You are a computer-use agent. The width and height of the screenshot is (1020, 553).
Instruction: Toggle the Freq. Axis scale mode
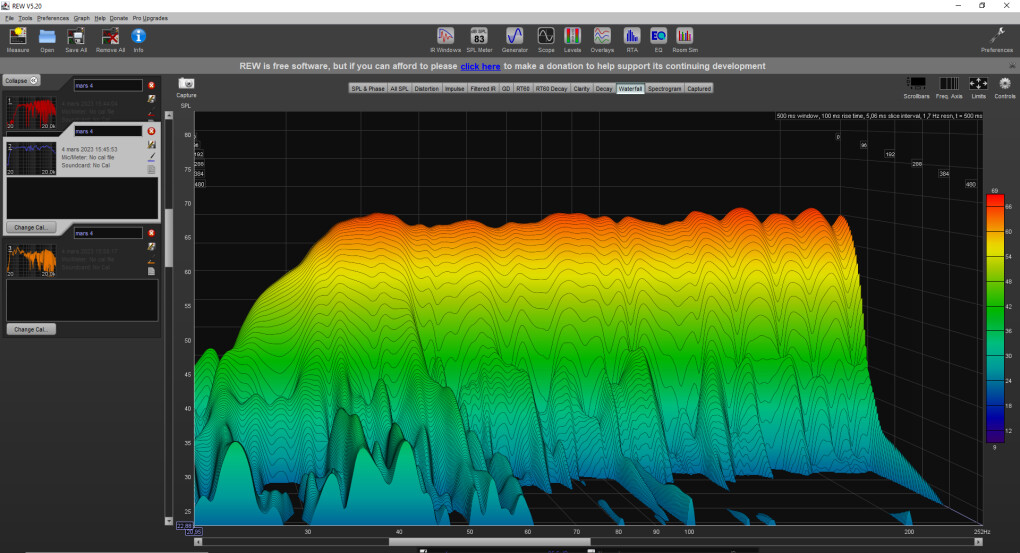point(949,84)
